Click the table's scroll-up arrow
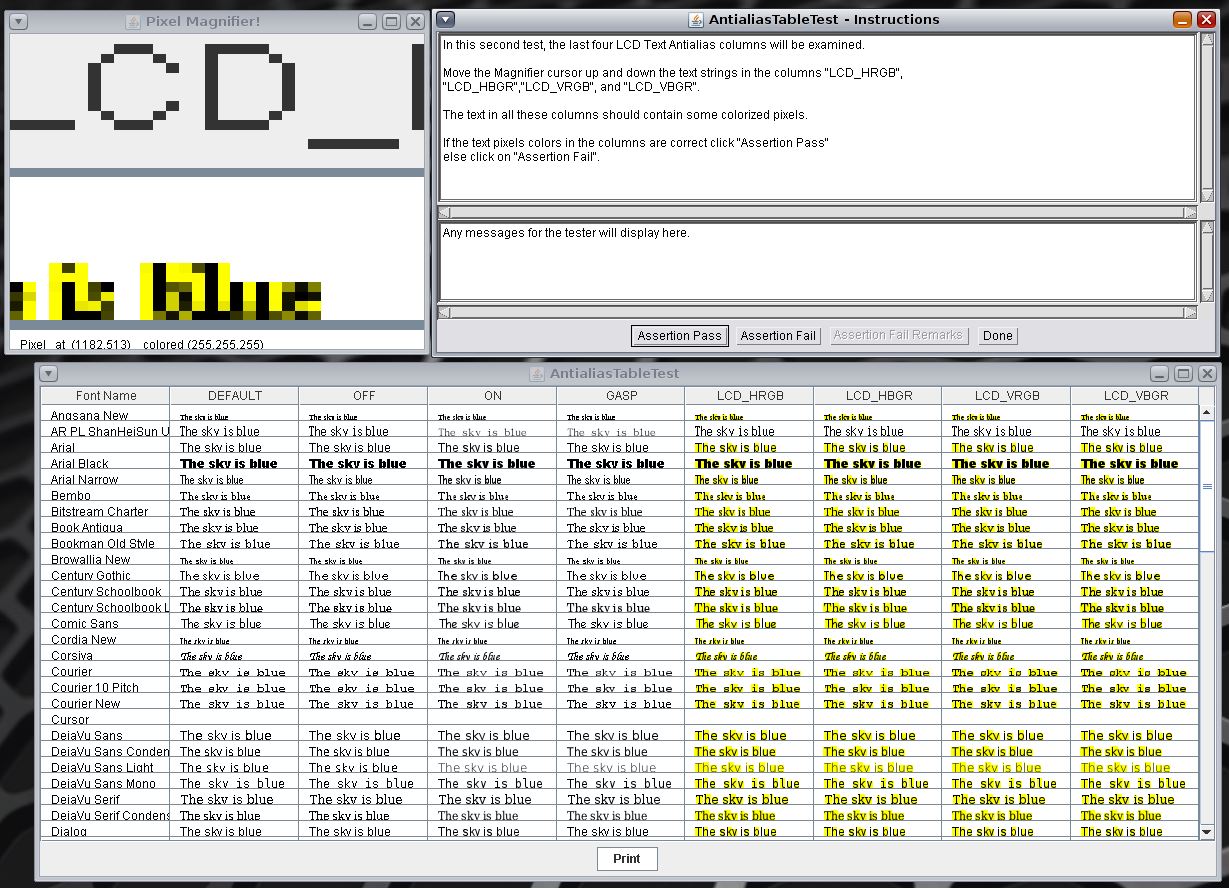This screenshot has height=888, width=1229. tap(1206, 412)
